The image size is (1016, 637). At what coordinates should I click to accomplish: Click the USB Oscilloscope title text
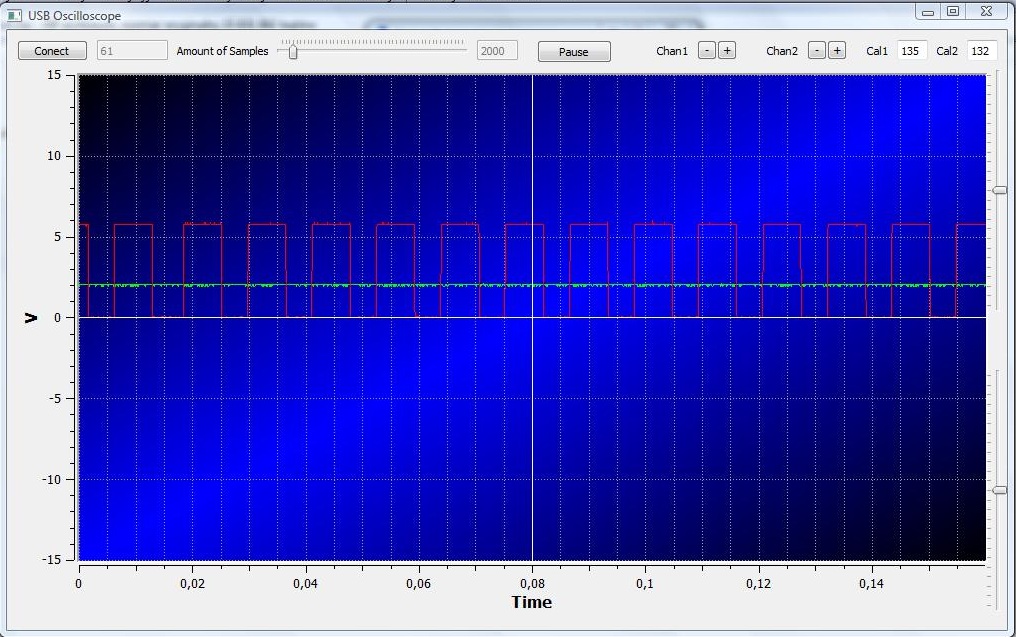[x=74, y=16]
